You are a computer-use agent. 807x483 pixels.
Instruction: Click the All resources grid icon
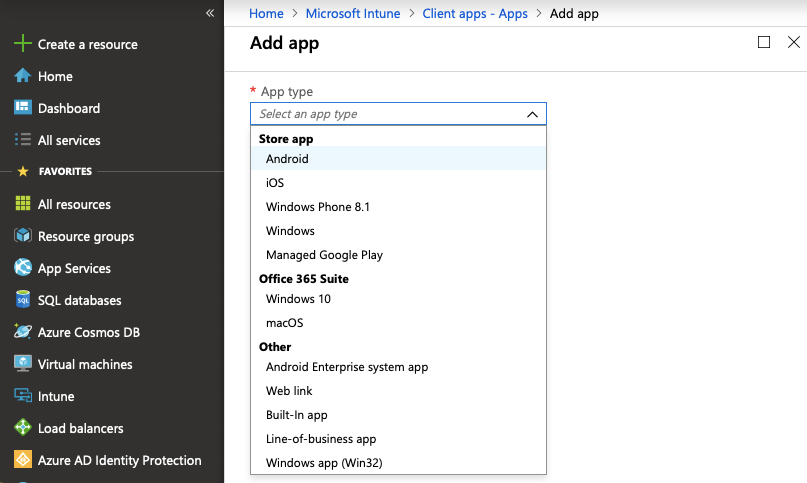tap(23, 203)
